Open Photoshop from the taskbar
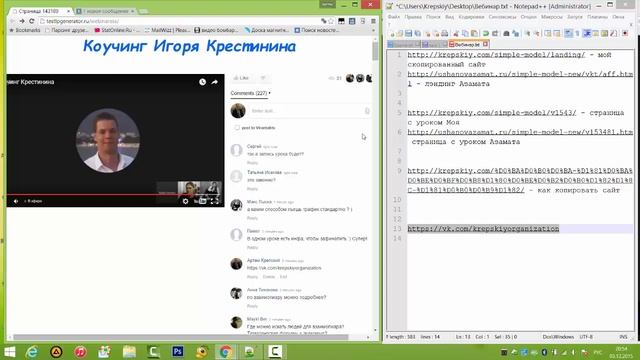Image resolution: width=640 pixels, height=360 pixels. click(x=178, y=351)
